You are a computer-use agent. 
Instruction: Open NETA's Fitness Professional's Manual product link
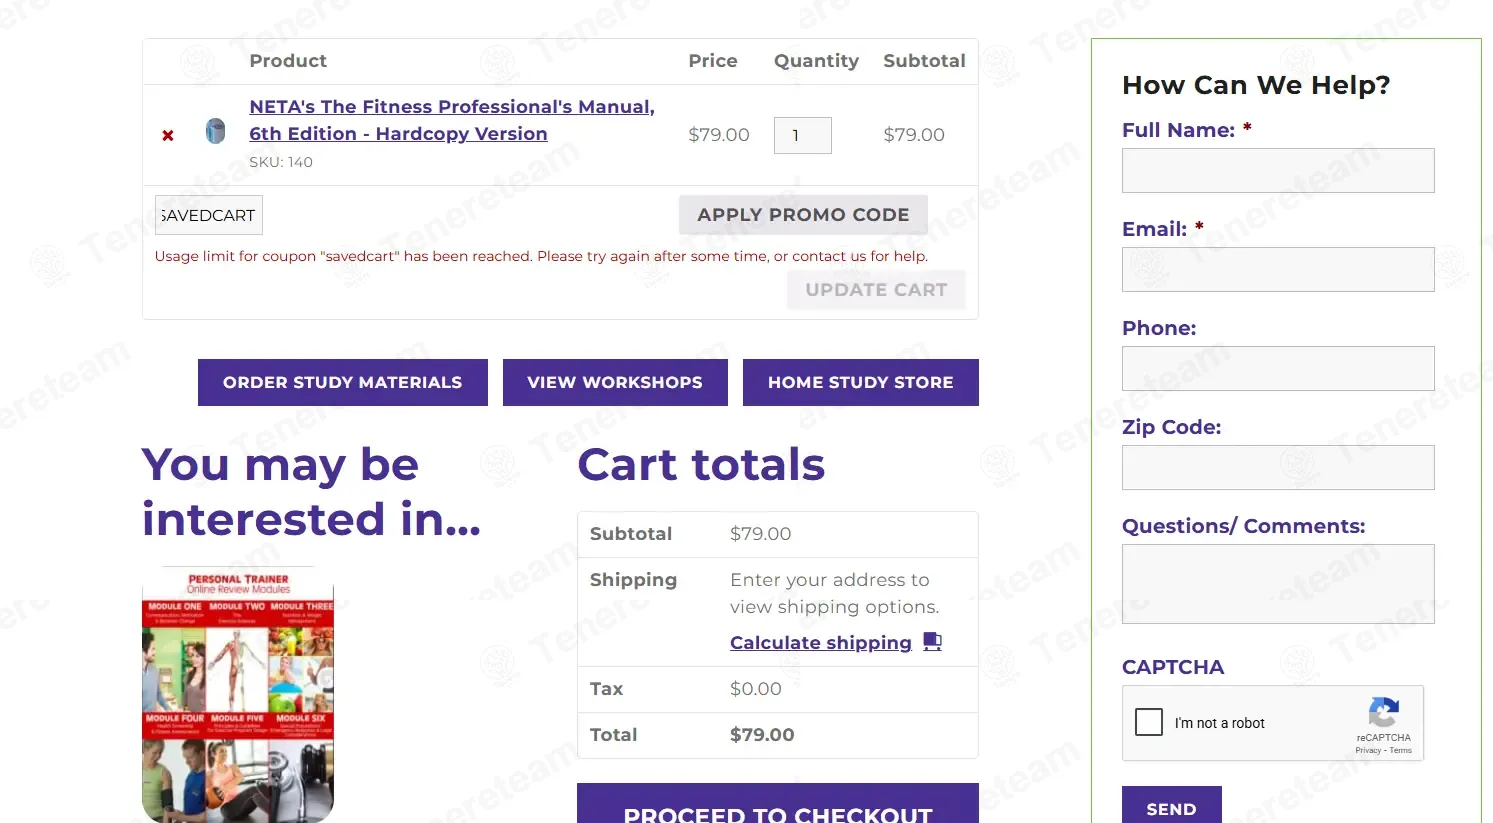click(x=452, y=120)
